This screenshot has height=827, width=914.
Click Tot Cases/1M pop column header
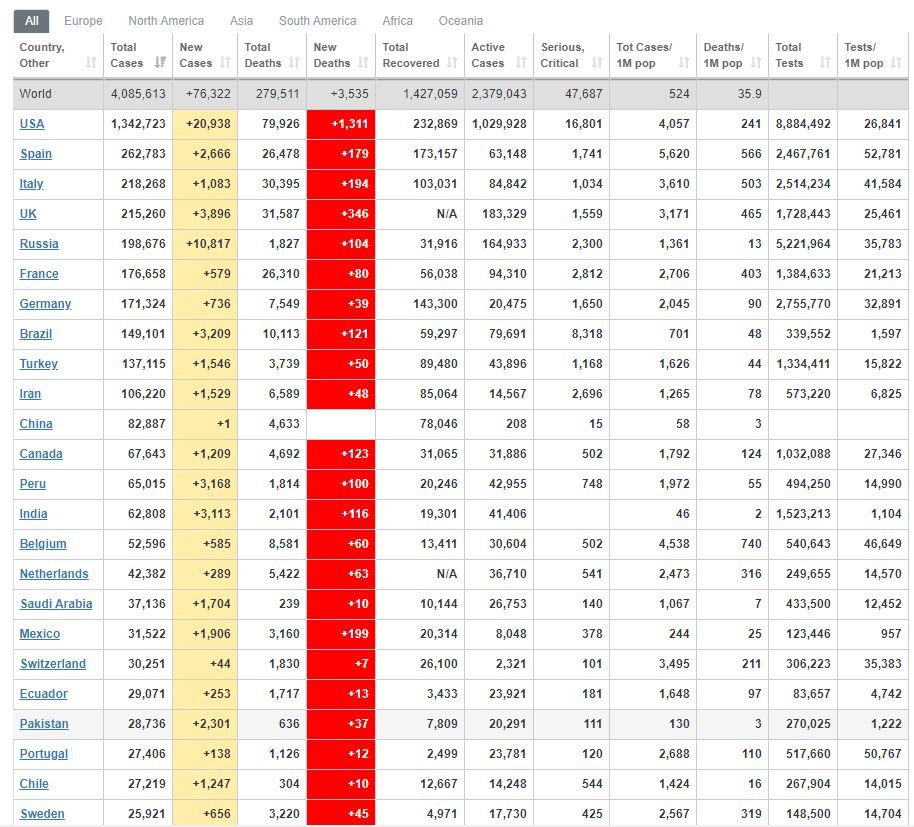click(x=645, y=55)
